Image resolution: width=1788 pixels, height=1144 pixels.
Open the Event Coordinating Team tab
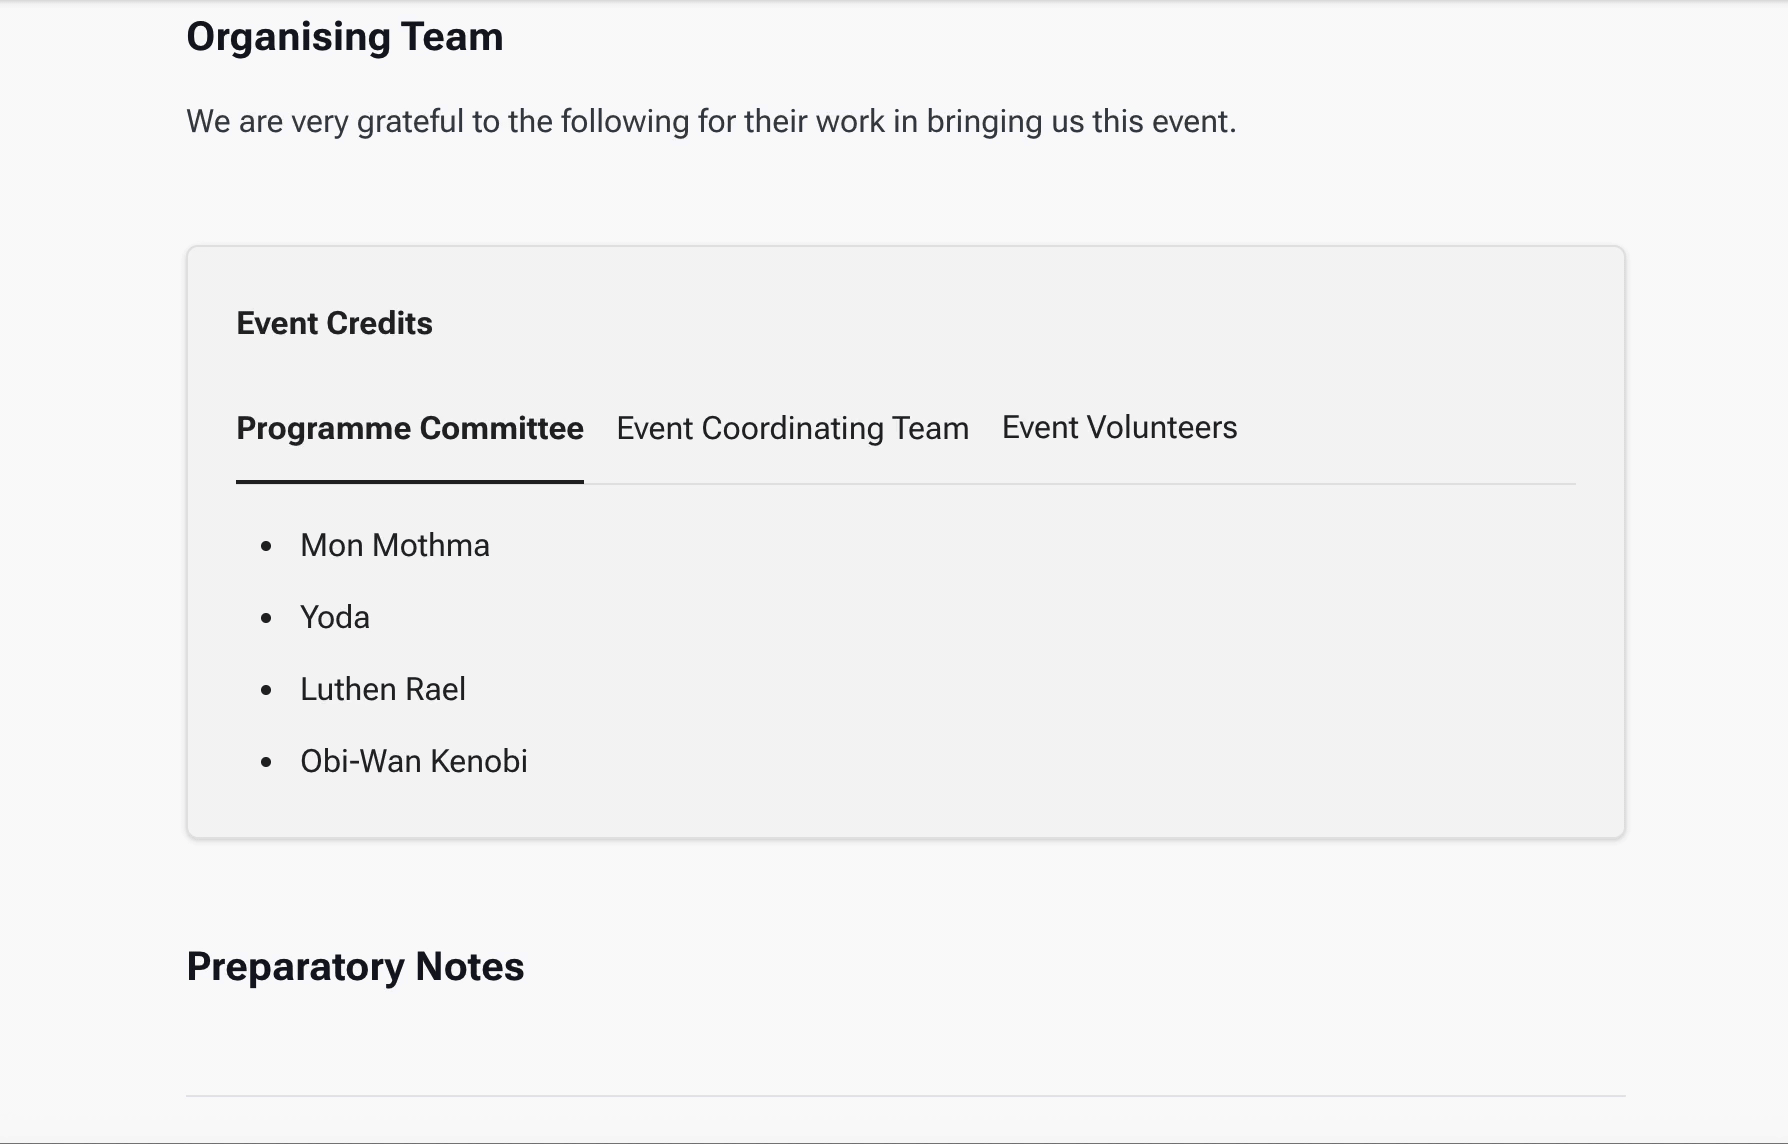792,428
